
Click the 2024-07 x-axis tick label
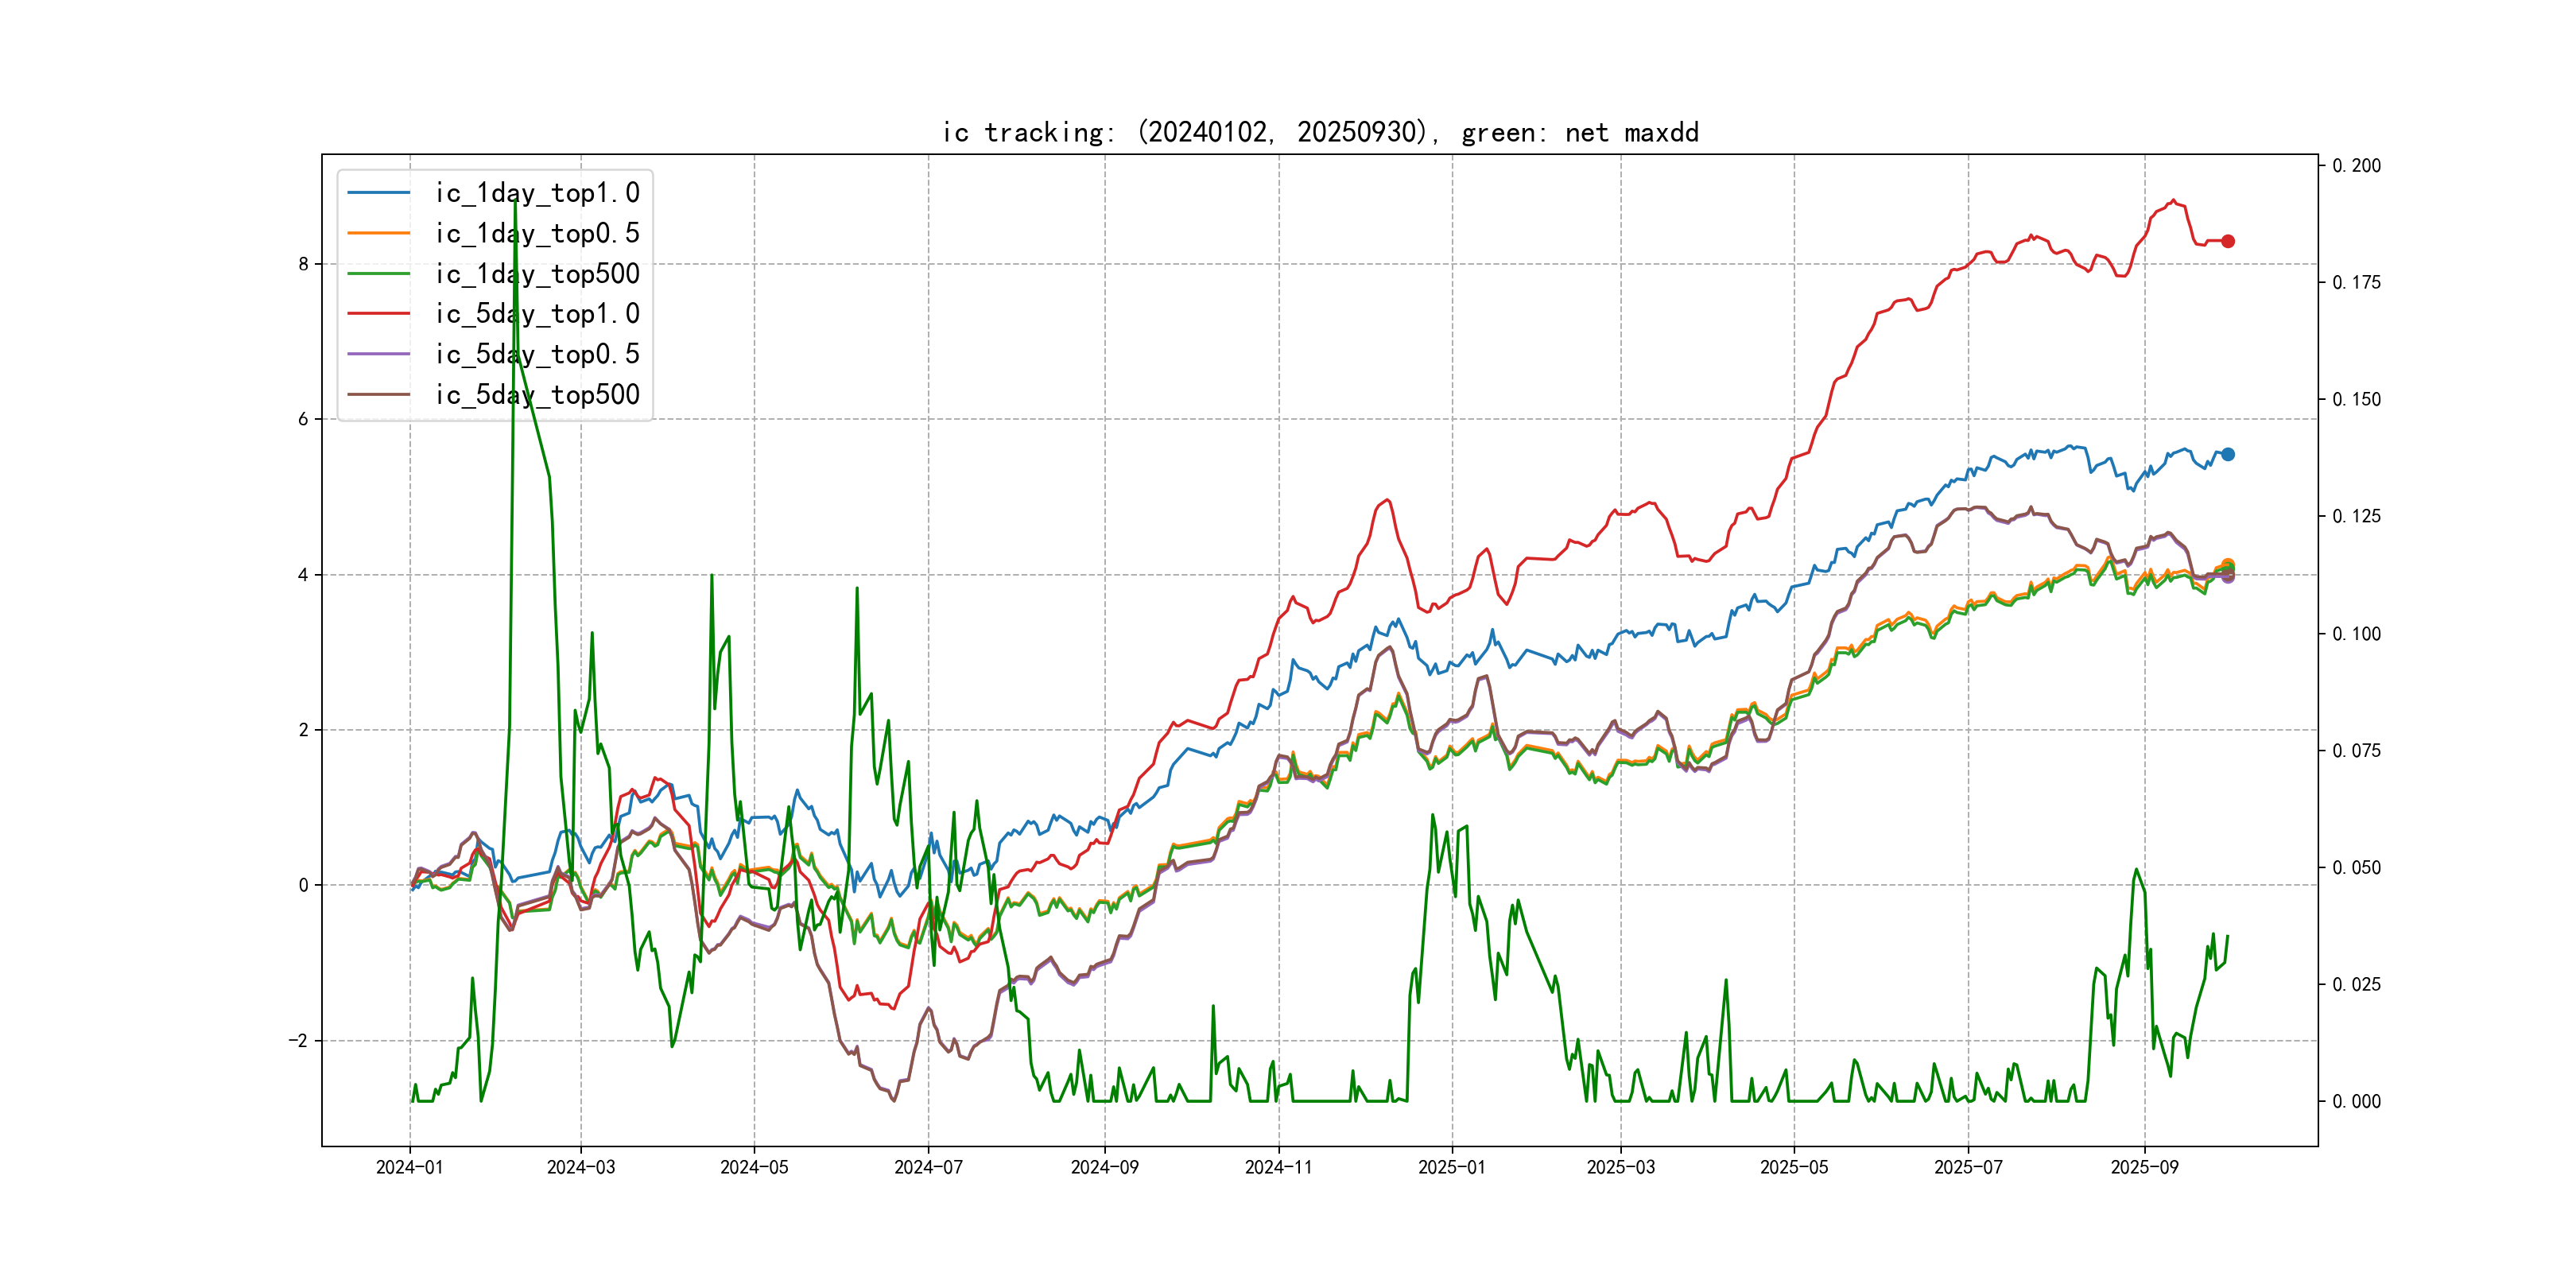pos(928,1167)
